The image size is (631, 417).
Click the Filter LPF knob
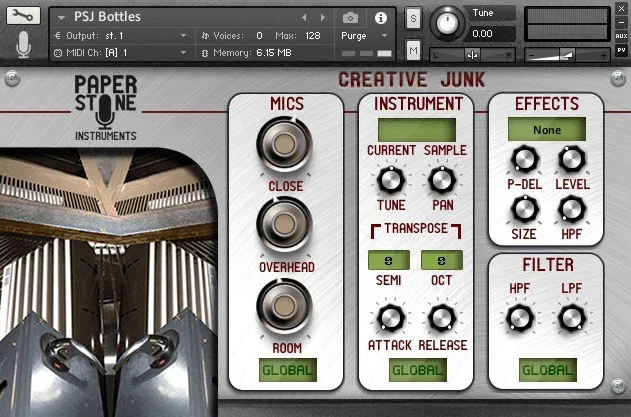pyautogui.click(x=571, y=318)
